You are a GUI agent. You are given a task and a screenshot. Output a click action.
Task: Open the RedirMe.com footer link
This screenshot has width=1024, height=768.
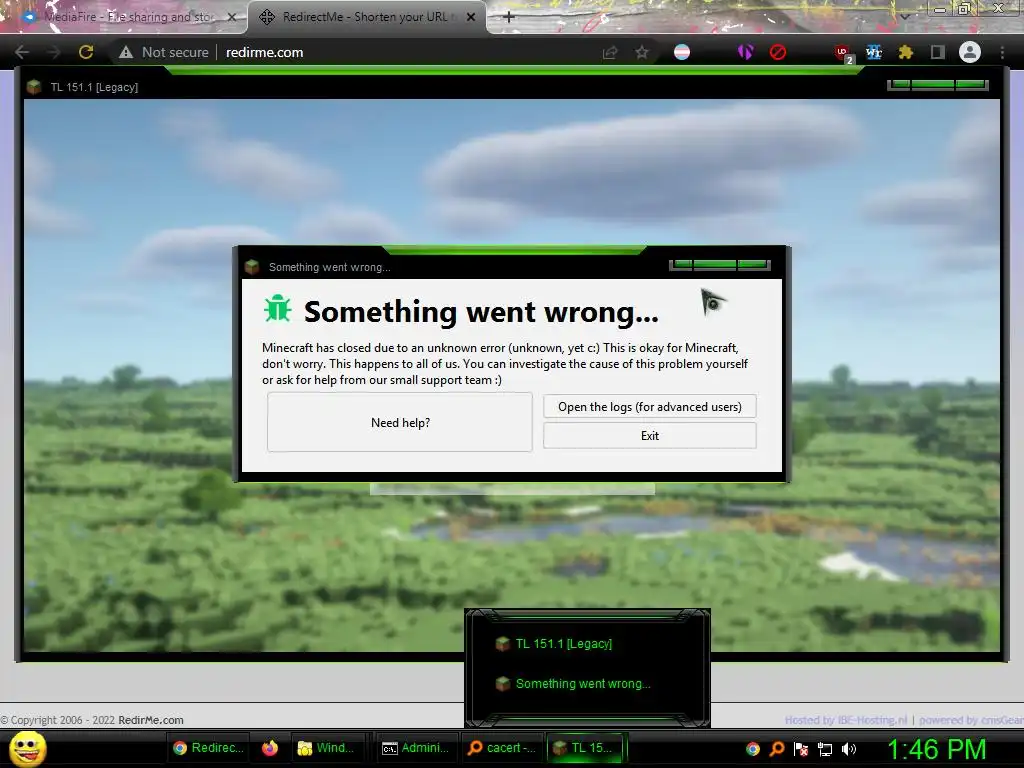(x=151, y=720)
